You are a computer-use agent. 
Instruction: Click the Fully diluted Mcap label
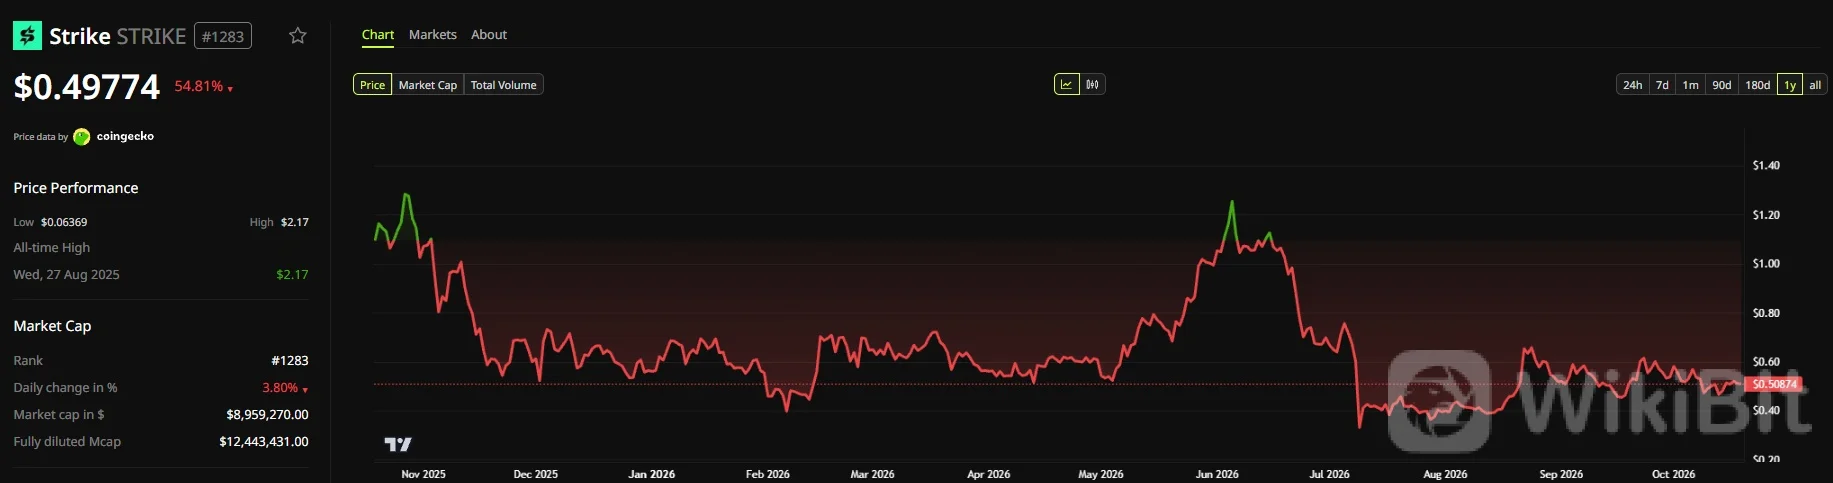tap(67, 442)
